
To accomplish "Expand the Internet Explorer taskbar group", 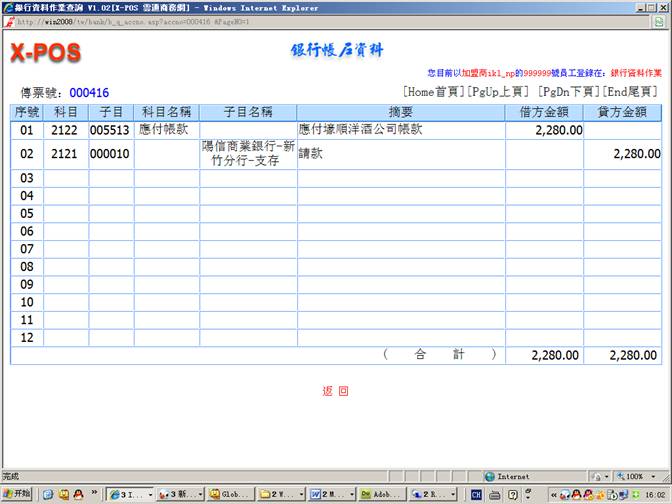I will point(130,494).
